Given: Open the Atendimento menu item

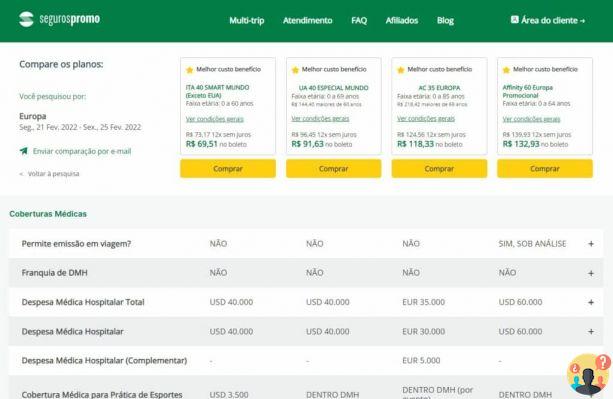Looking at the screenshot, I should [308, 20].
